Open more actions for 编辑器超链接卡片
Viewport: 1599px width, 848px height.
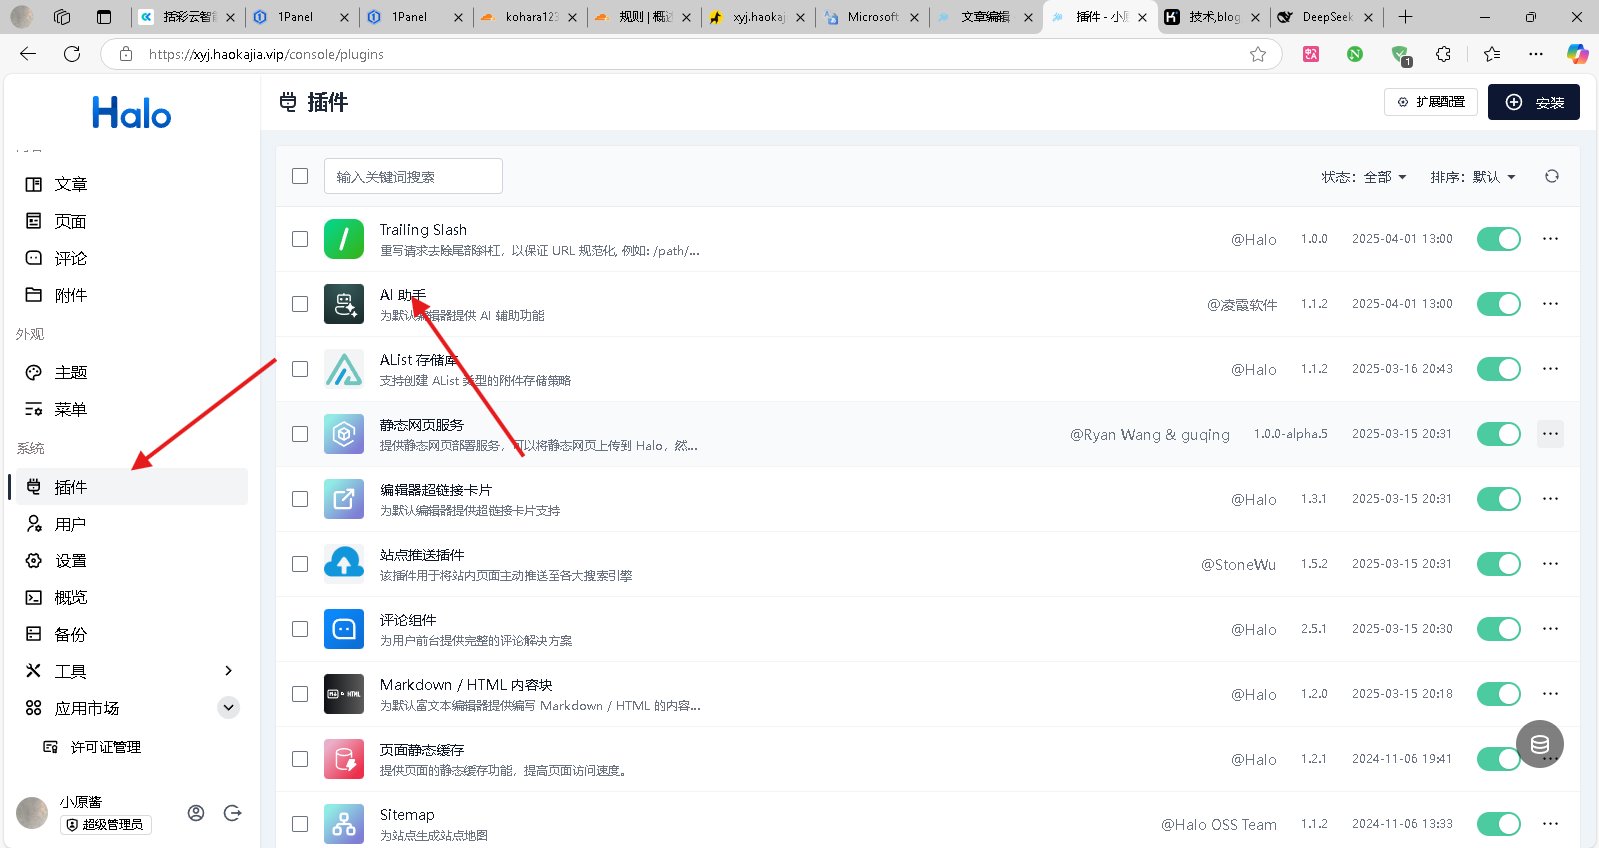(1550, 499)
